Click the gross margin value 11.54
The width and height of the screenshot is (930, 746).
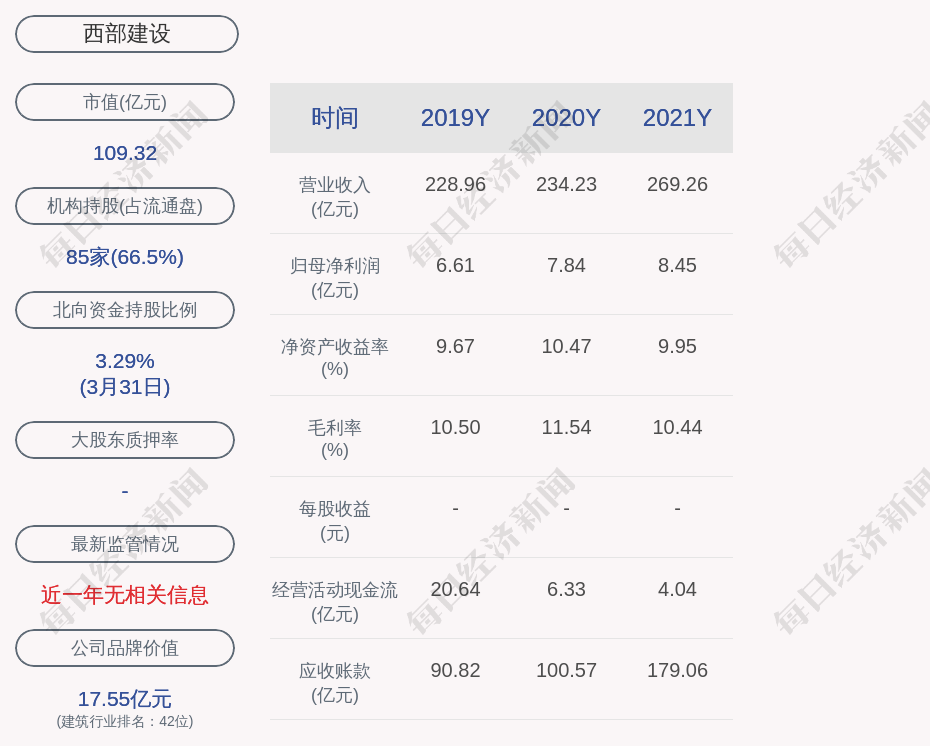pyautogui.click(x=566, y=428)
